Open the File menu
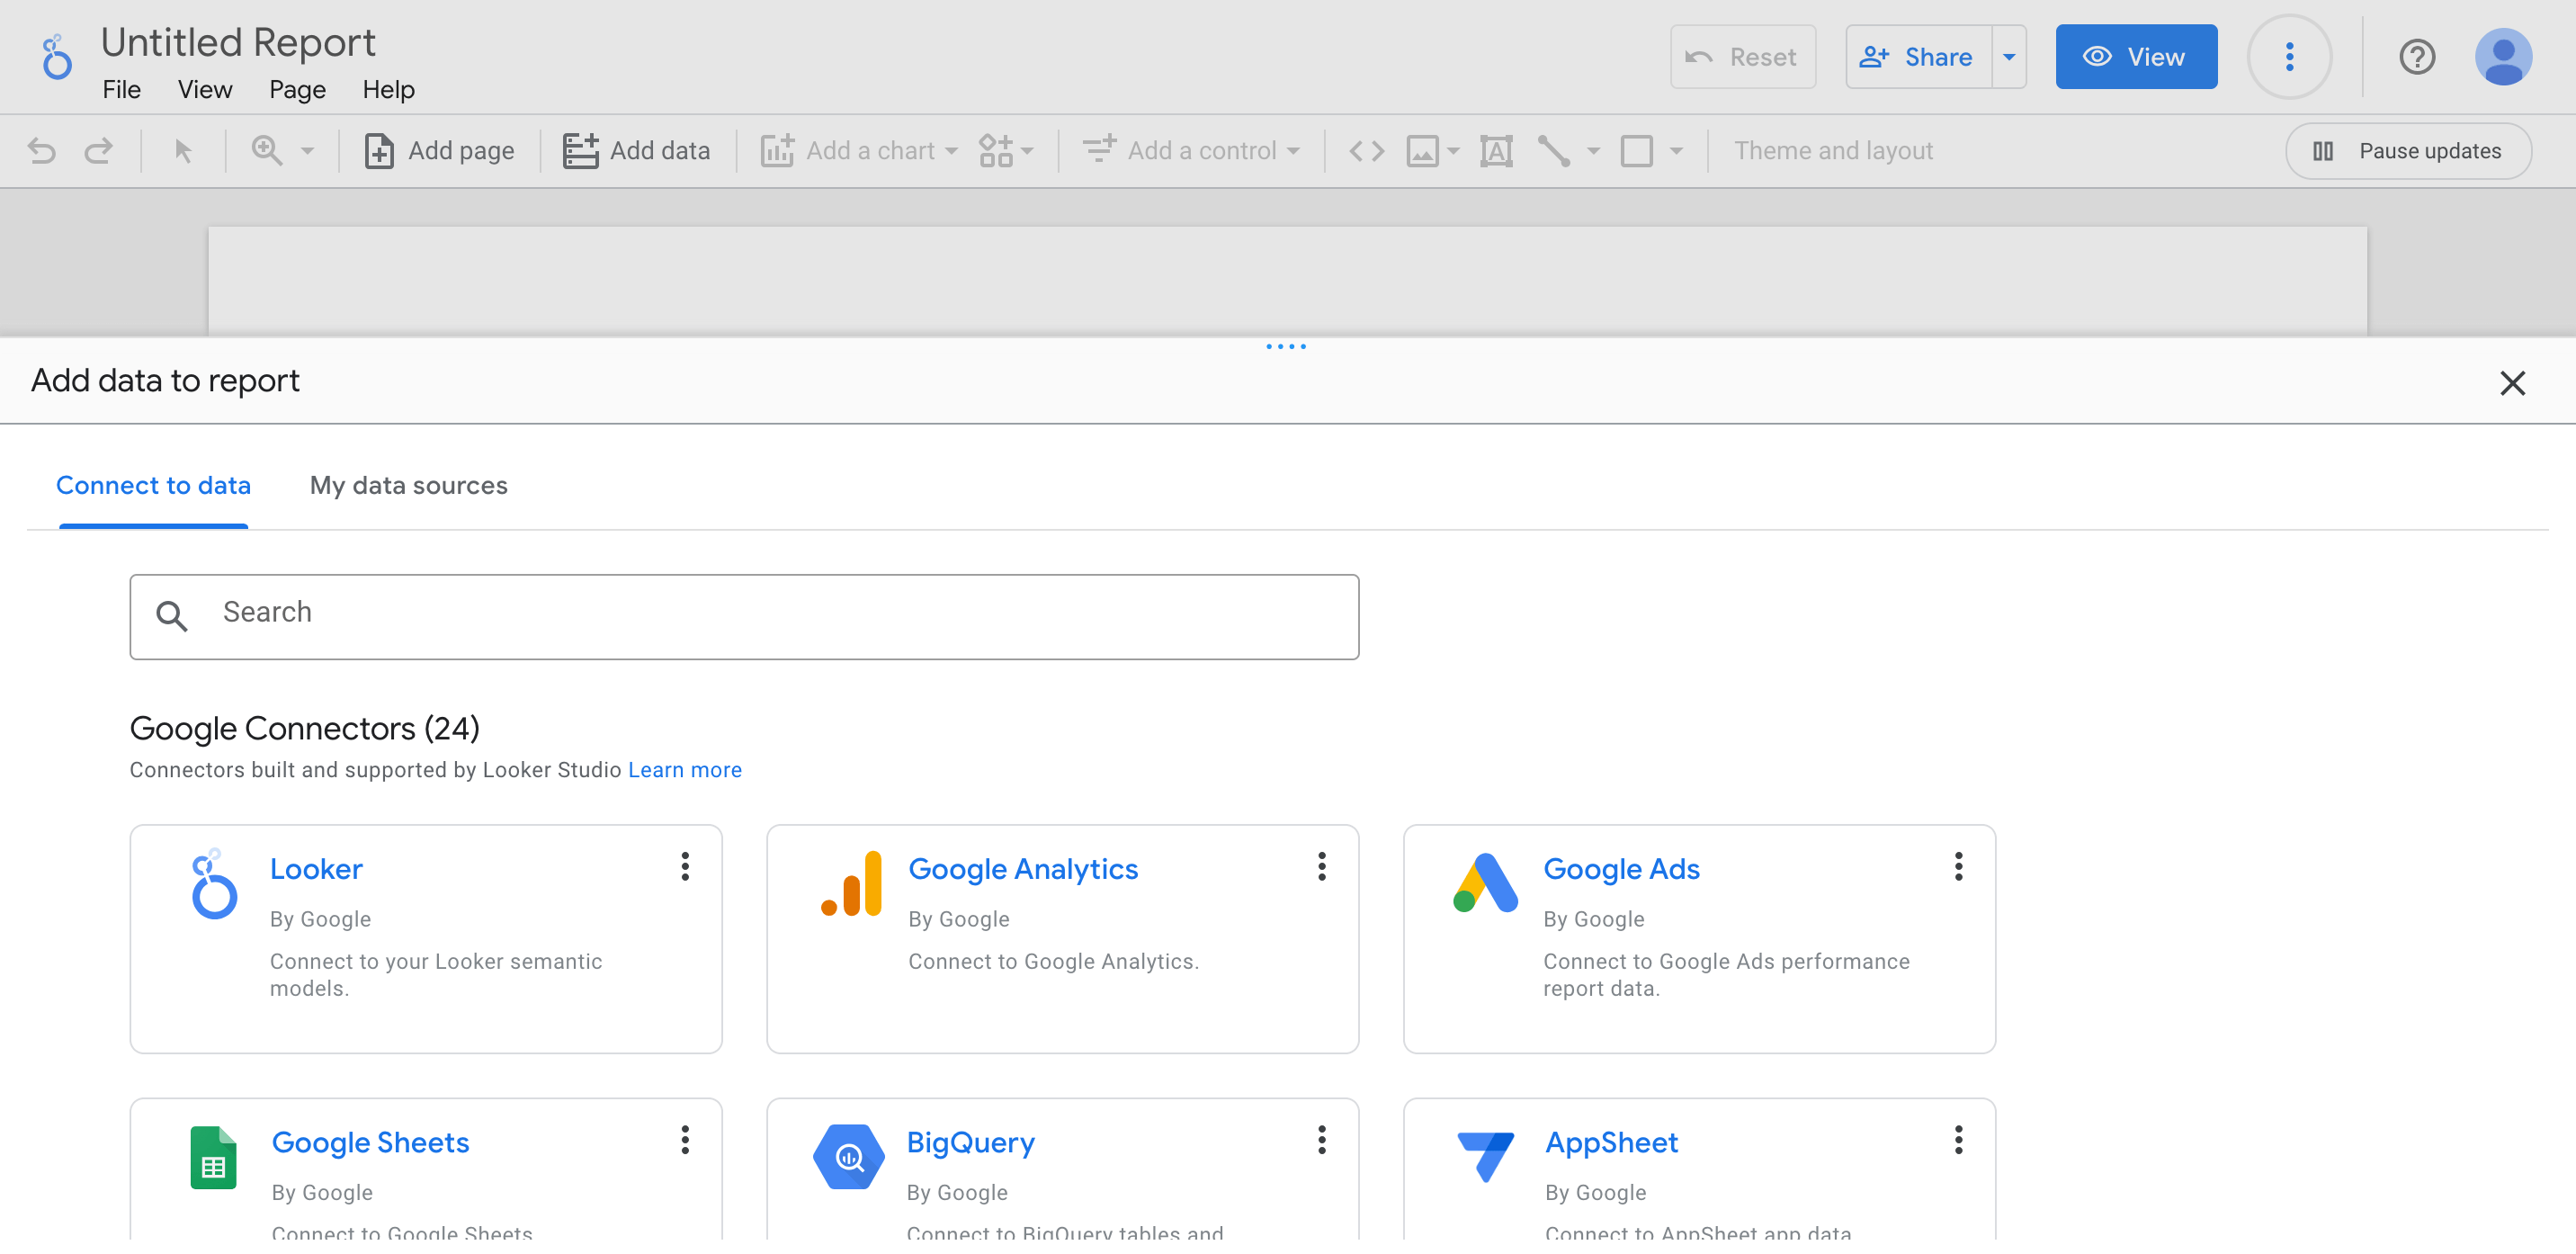The height and width of the screenshot is (1254, 2576). point(121,90)
